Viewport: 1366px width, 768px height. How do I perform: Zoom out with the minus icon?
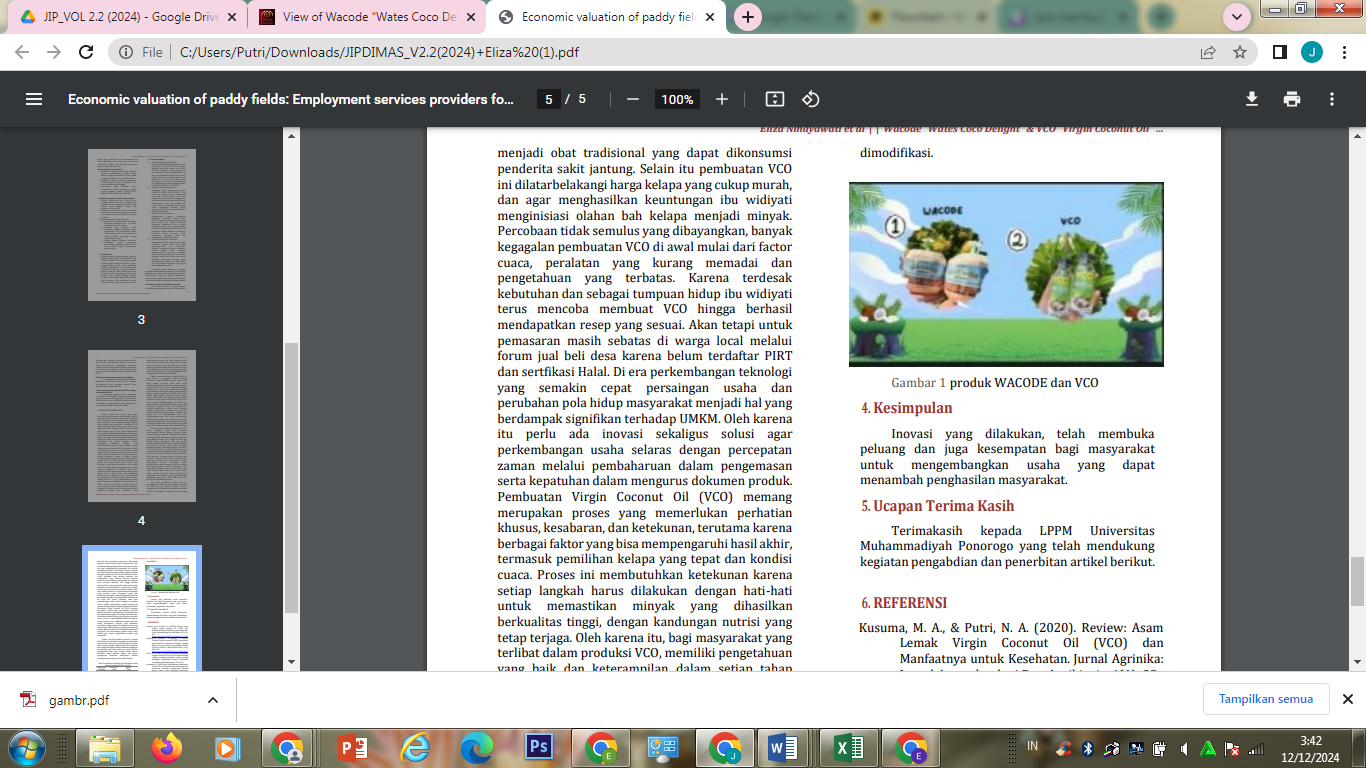pos(632,99)
